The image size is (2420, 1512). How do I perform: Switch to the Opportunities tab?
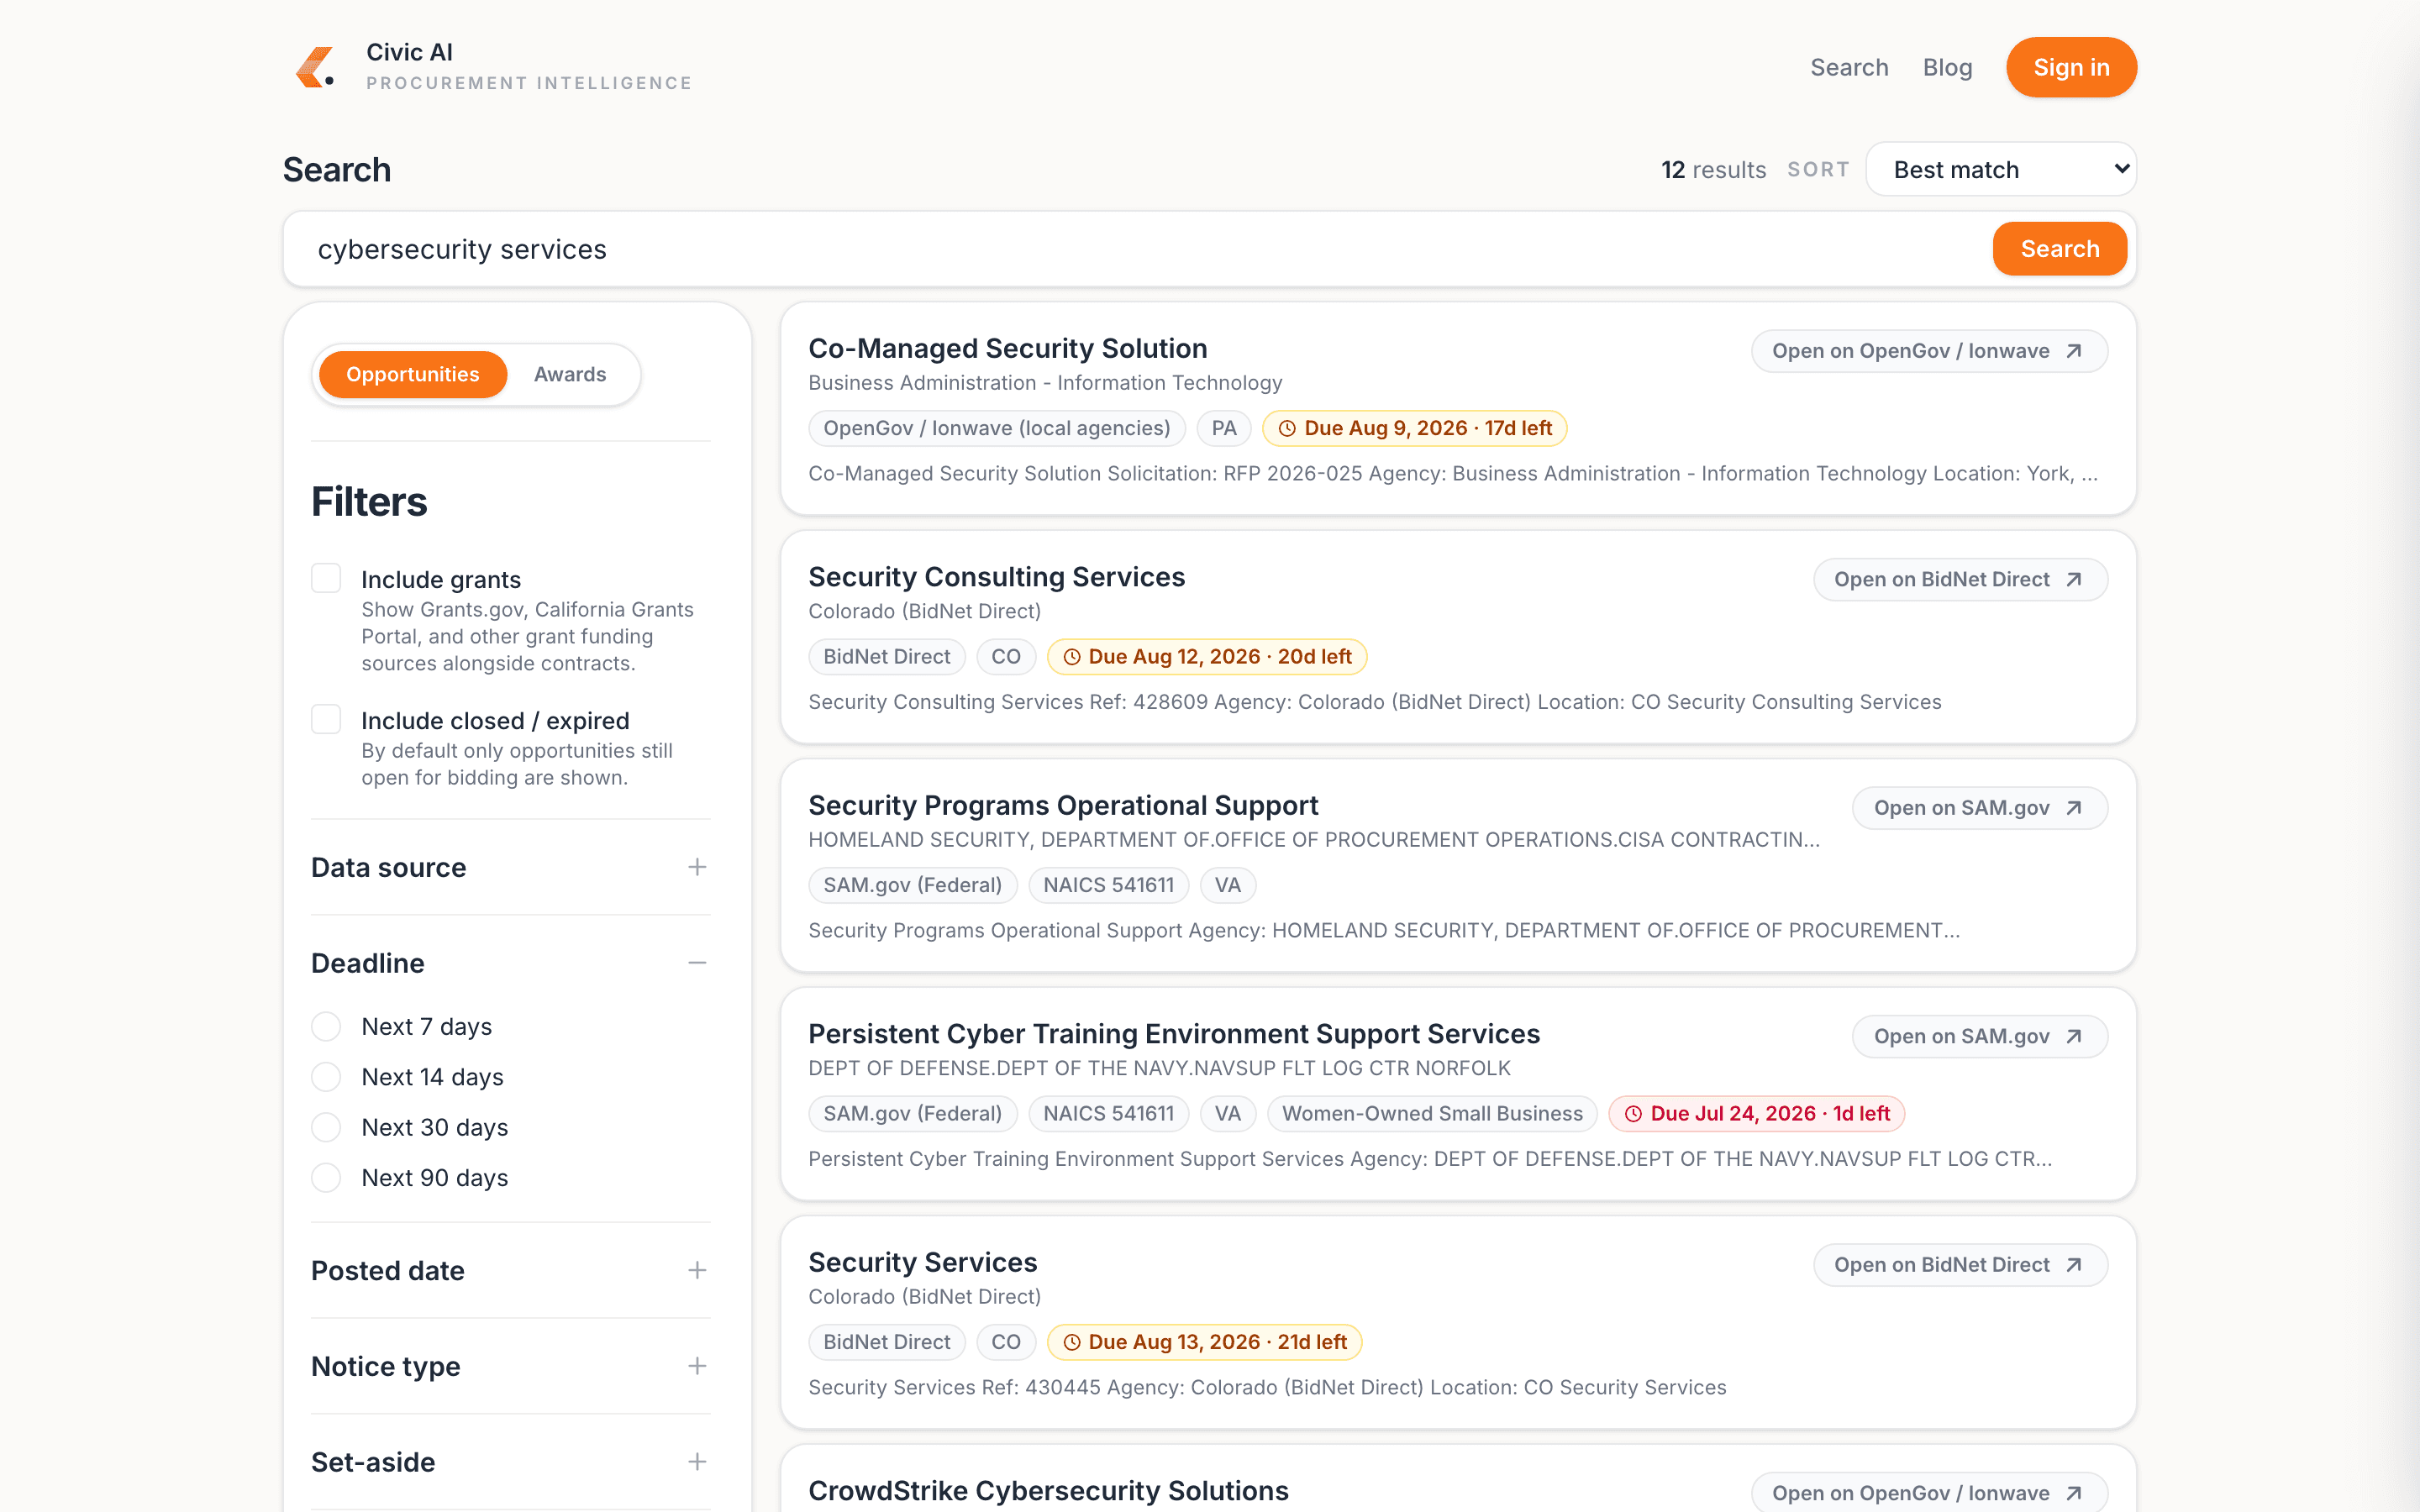[x=413, y=375]
